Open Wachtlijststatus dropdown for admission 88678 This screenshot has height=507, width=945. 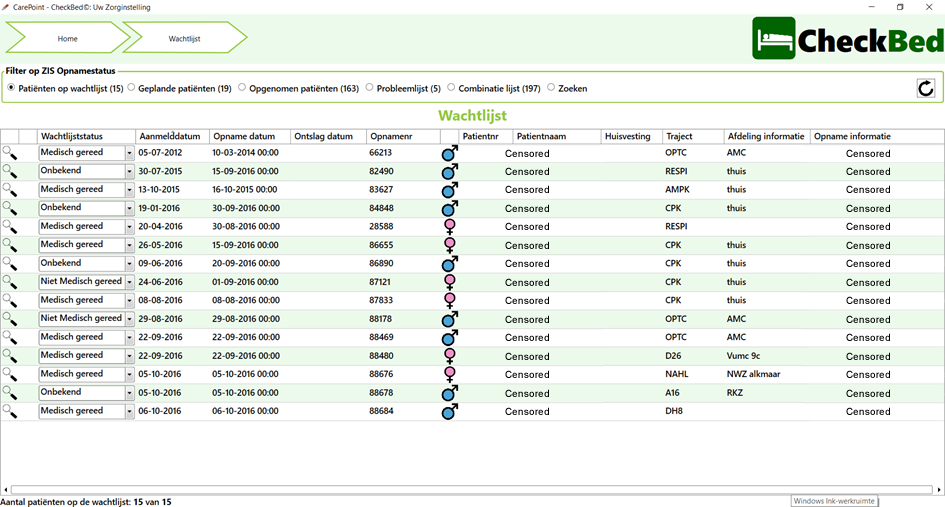(129, 392)
